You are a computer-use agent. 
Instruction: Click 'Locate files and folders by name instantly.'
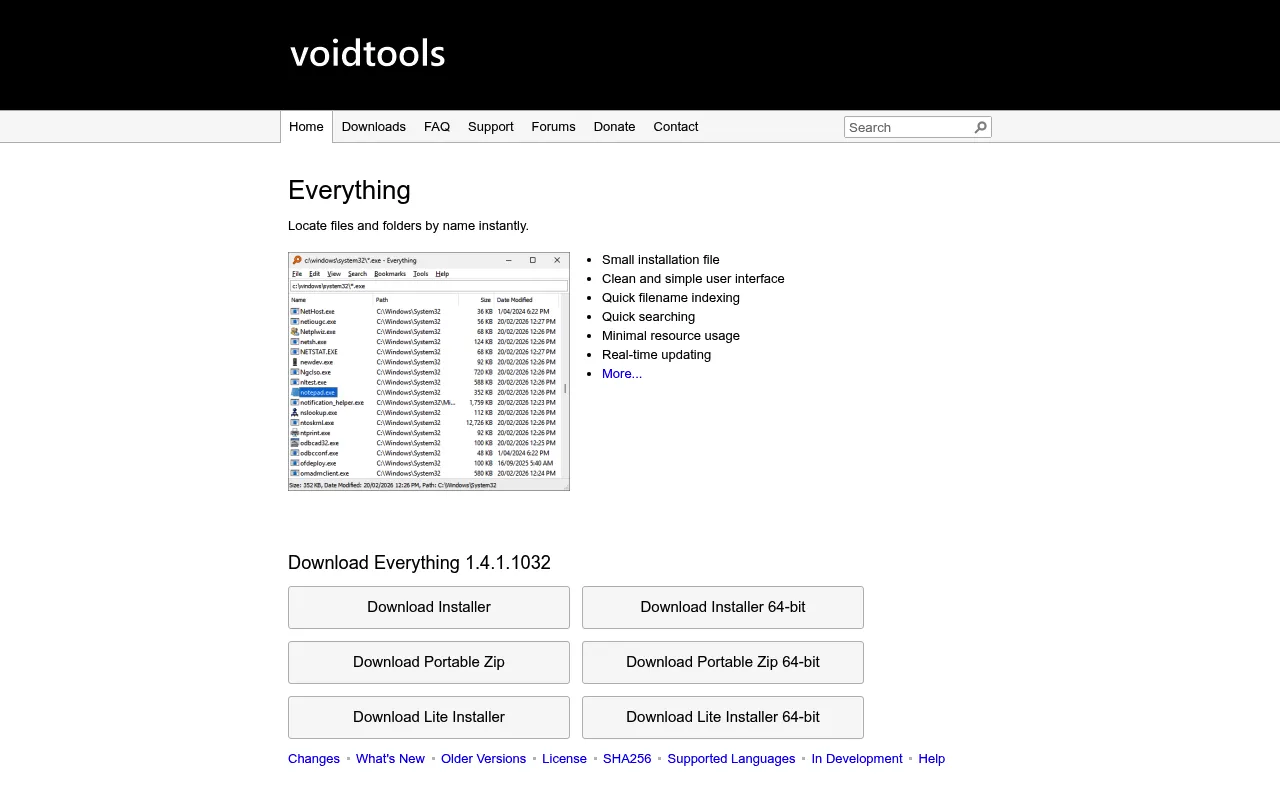(x=408, y=226)
